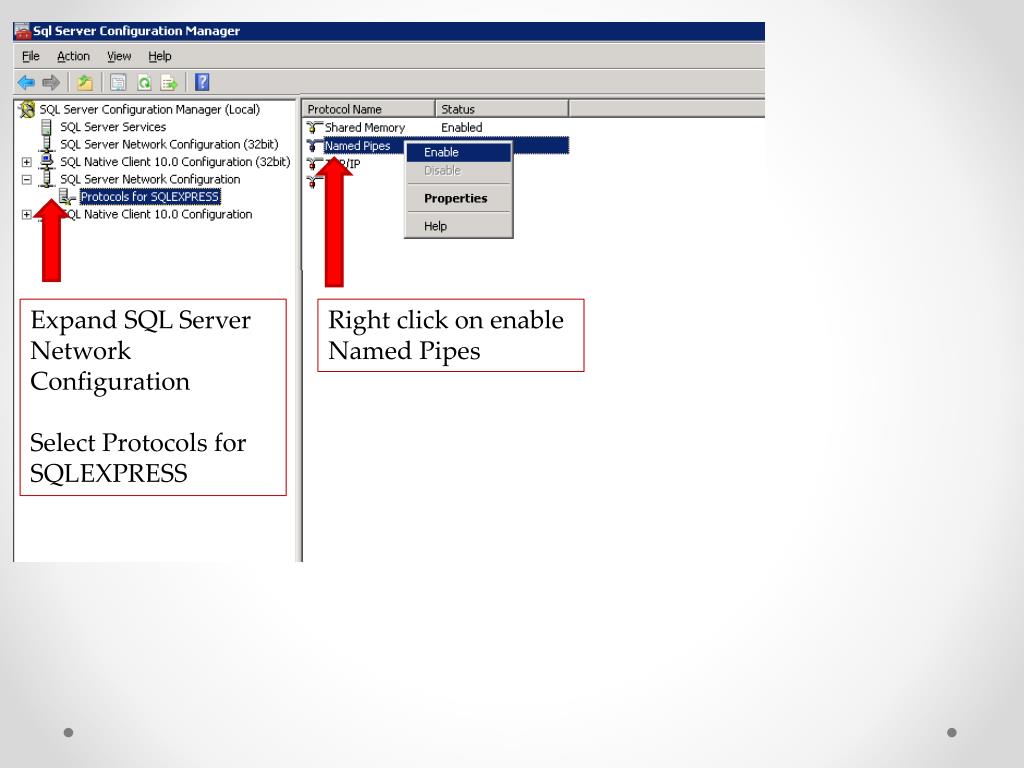Click the TCP/IP protocol row icon
The height and width of the screenshot is (768, 1024).
click(314, 163)
